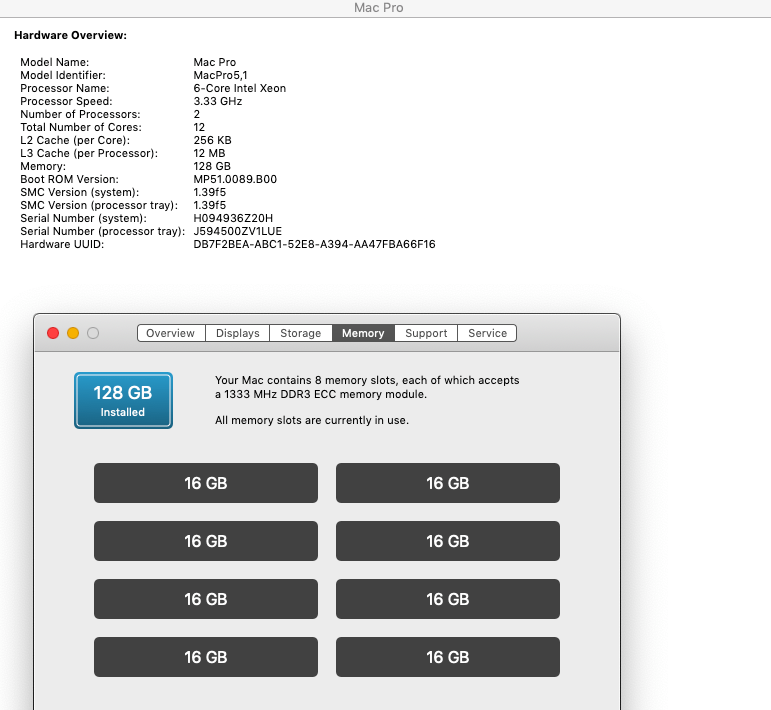Click the 3.33 GHz processor speed value
The width and height of the screenshot is (771, 710).
(x=218, y=101)
